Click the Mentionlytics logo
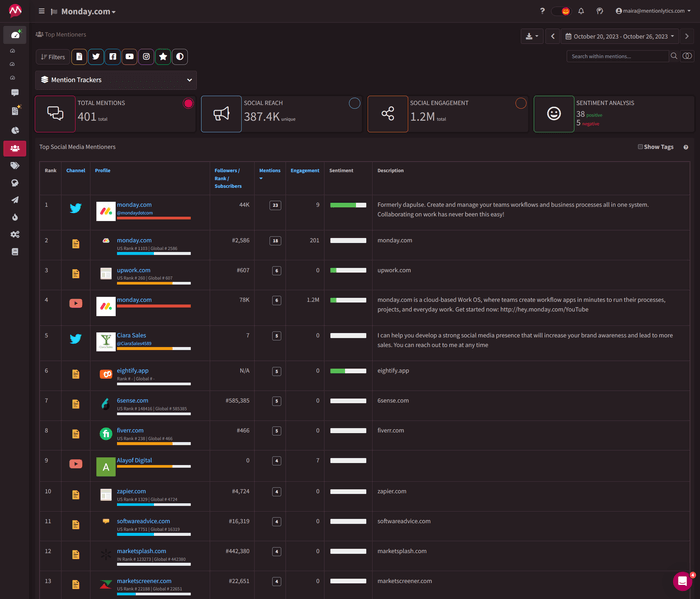This screenshot has height=599, width=700. click(15, 10)
